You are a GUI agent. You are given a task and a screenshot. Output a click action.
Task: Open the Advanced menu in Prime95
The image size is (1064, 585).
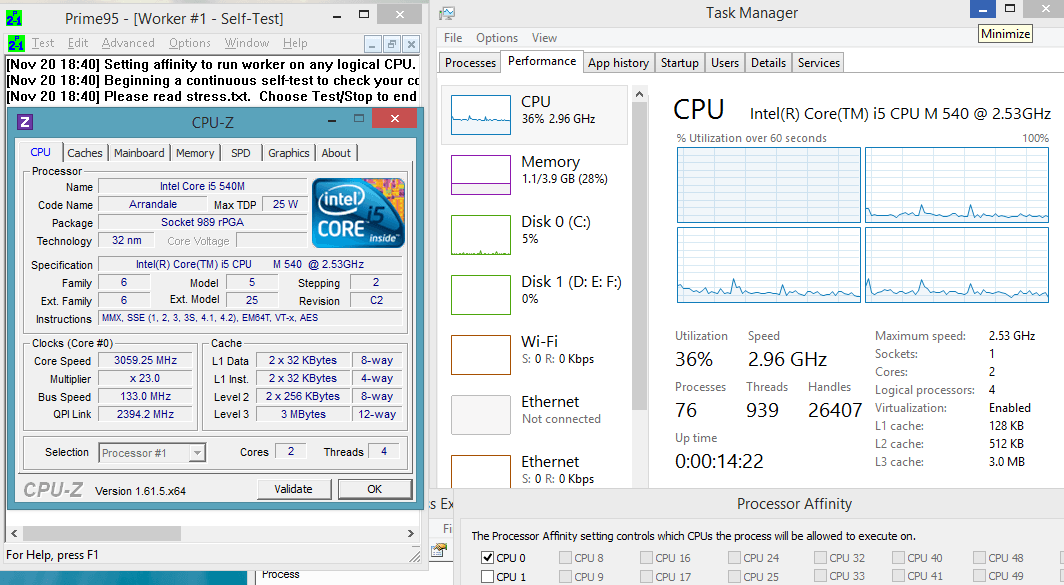click(128, 43)
